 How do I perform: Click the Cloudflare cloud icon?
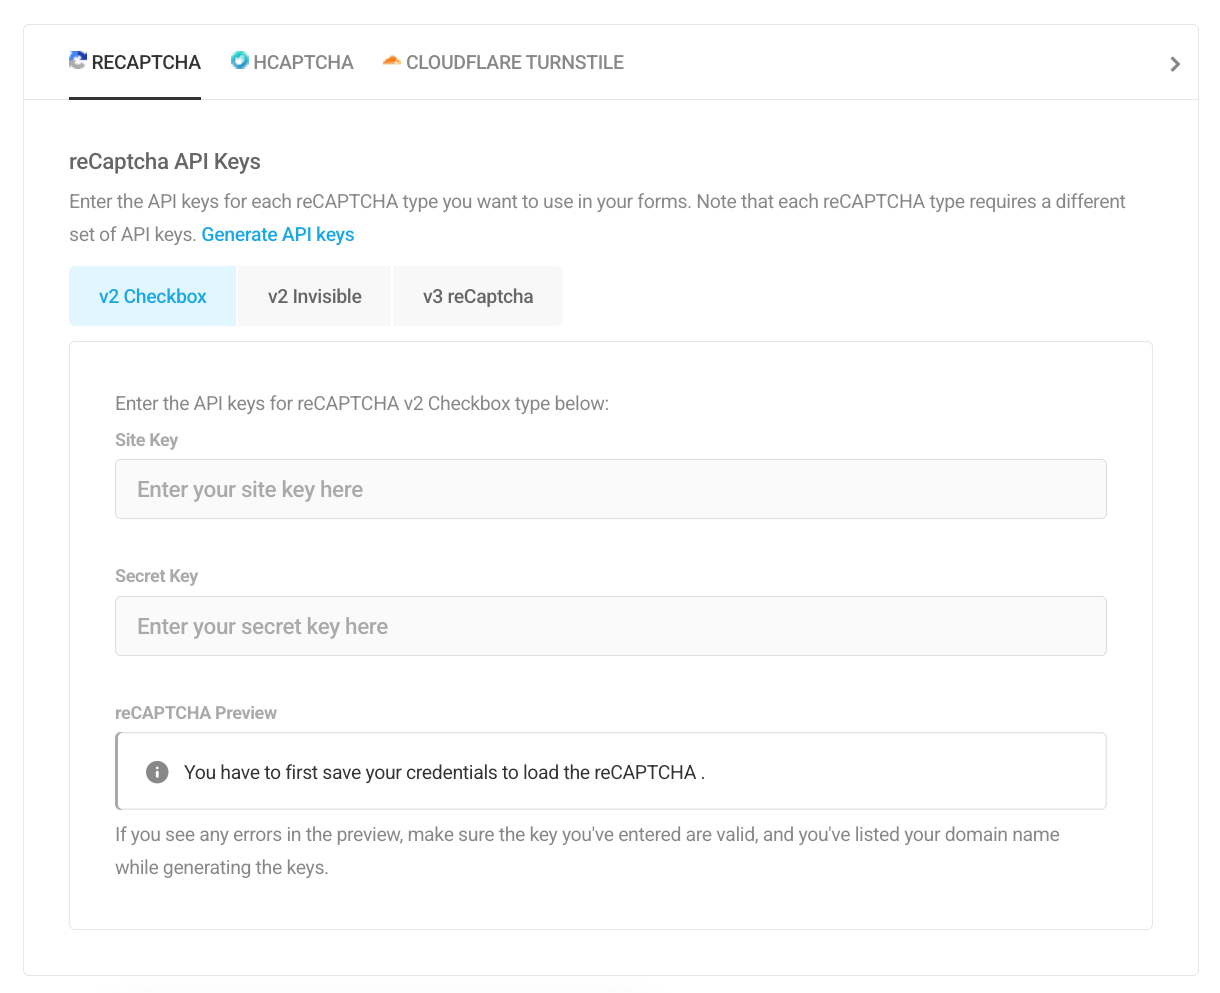coord(392,61)
